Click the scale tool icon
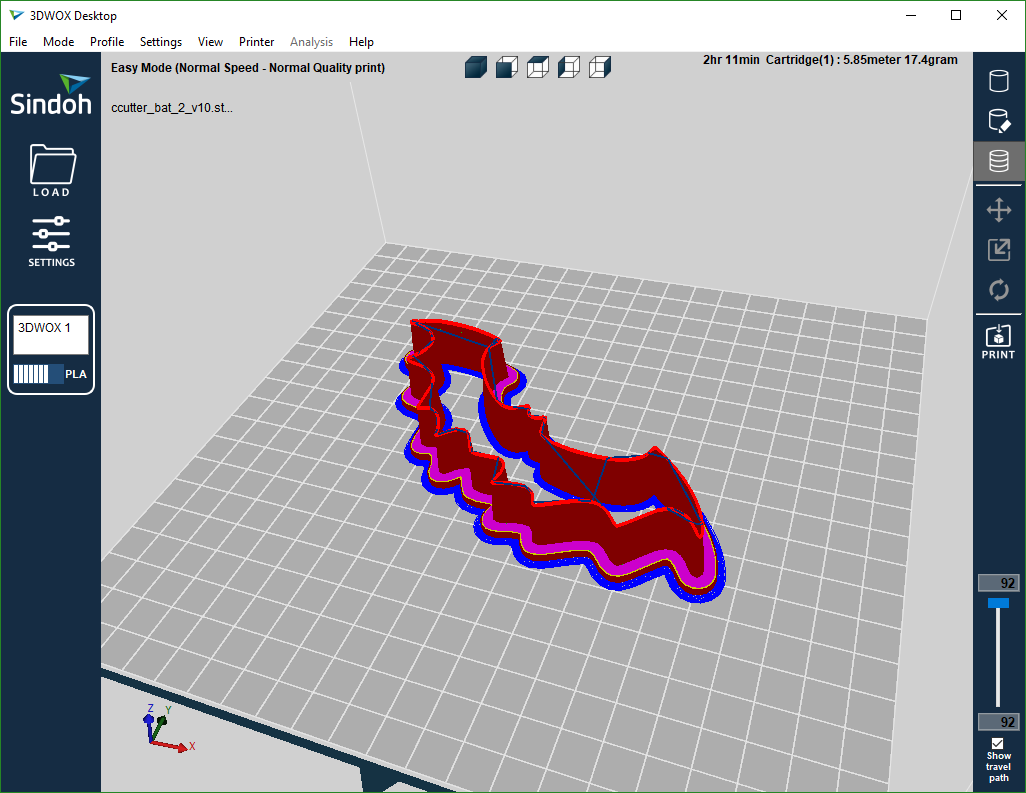This screenshot has width=1026, height=793. [x=998, y=250]
